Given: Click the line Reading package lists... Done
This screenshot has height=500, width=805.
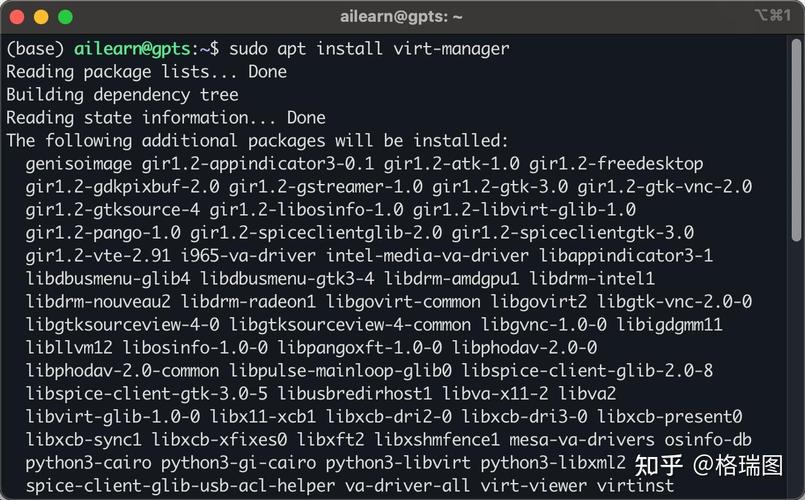Looking at the screenshot, I should point(146,71).
